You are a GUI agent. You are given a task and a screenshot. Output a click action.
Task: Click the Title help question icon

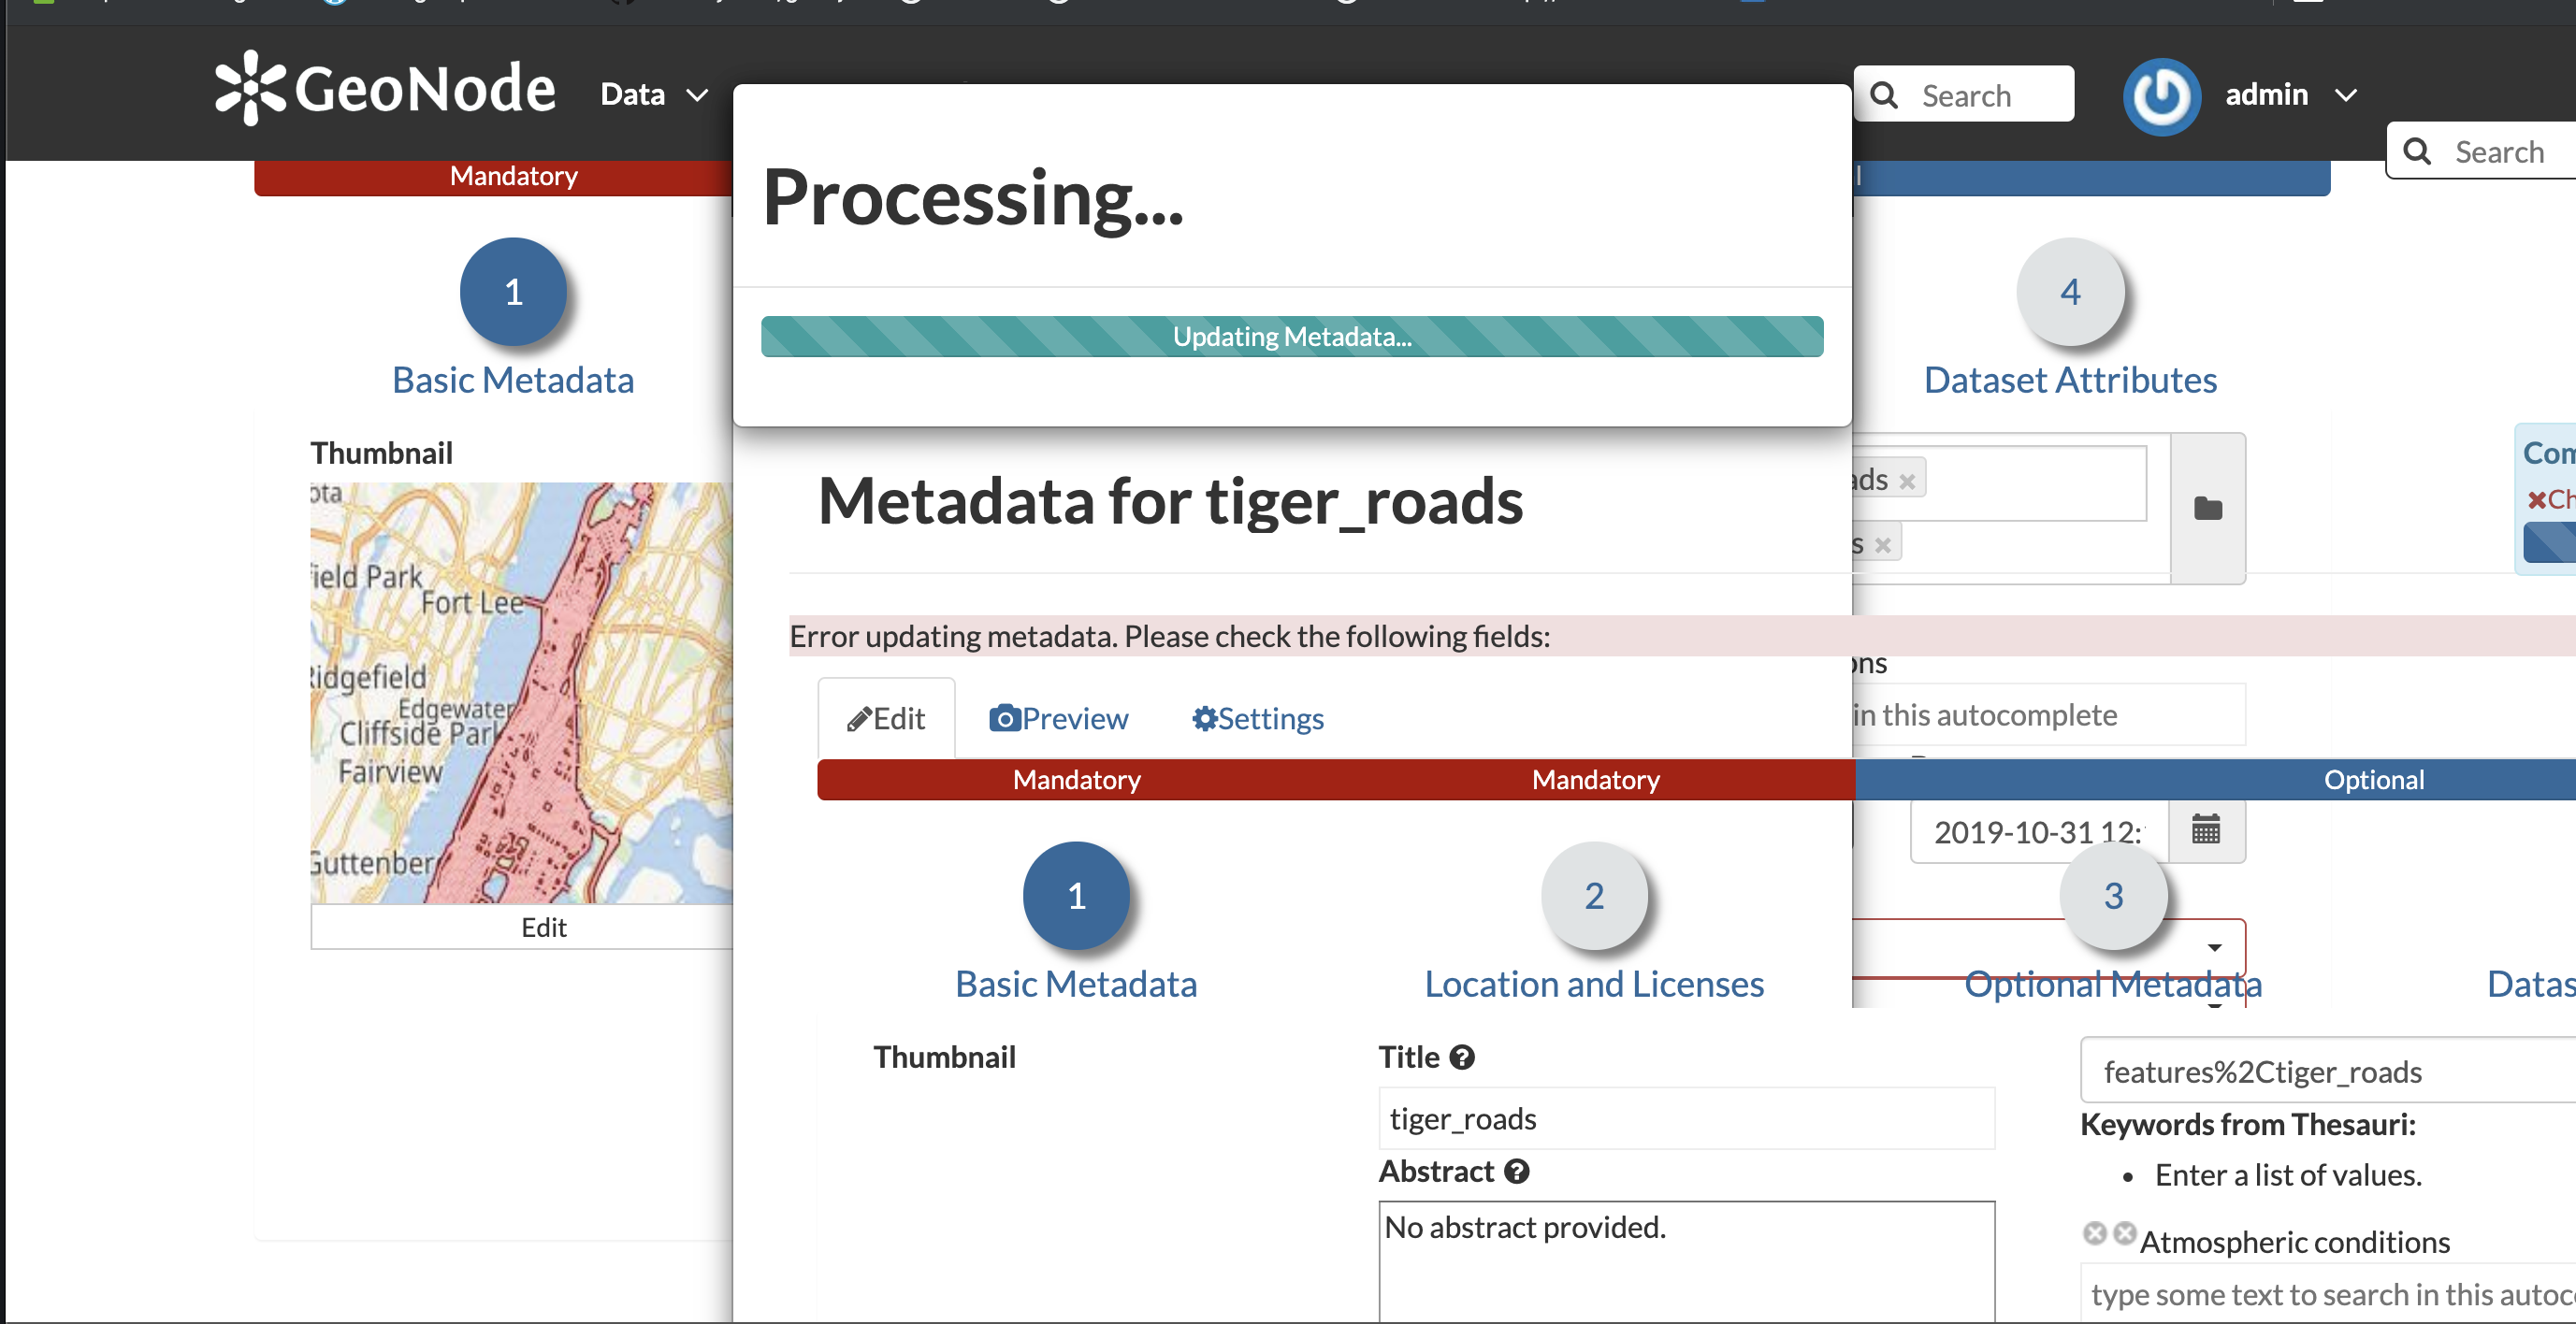click(x=1462, y=1057)
